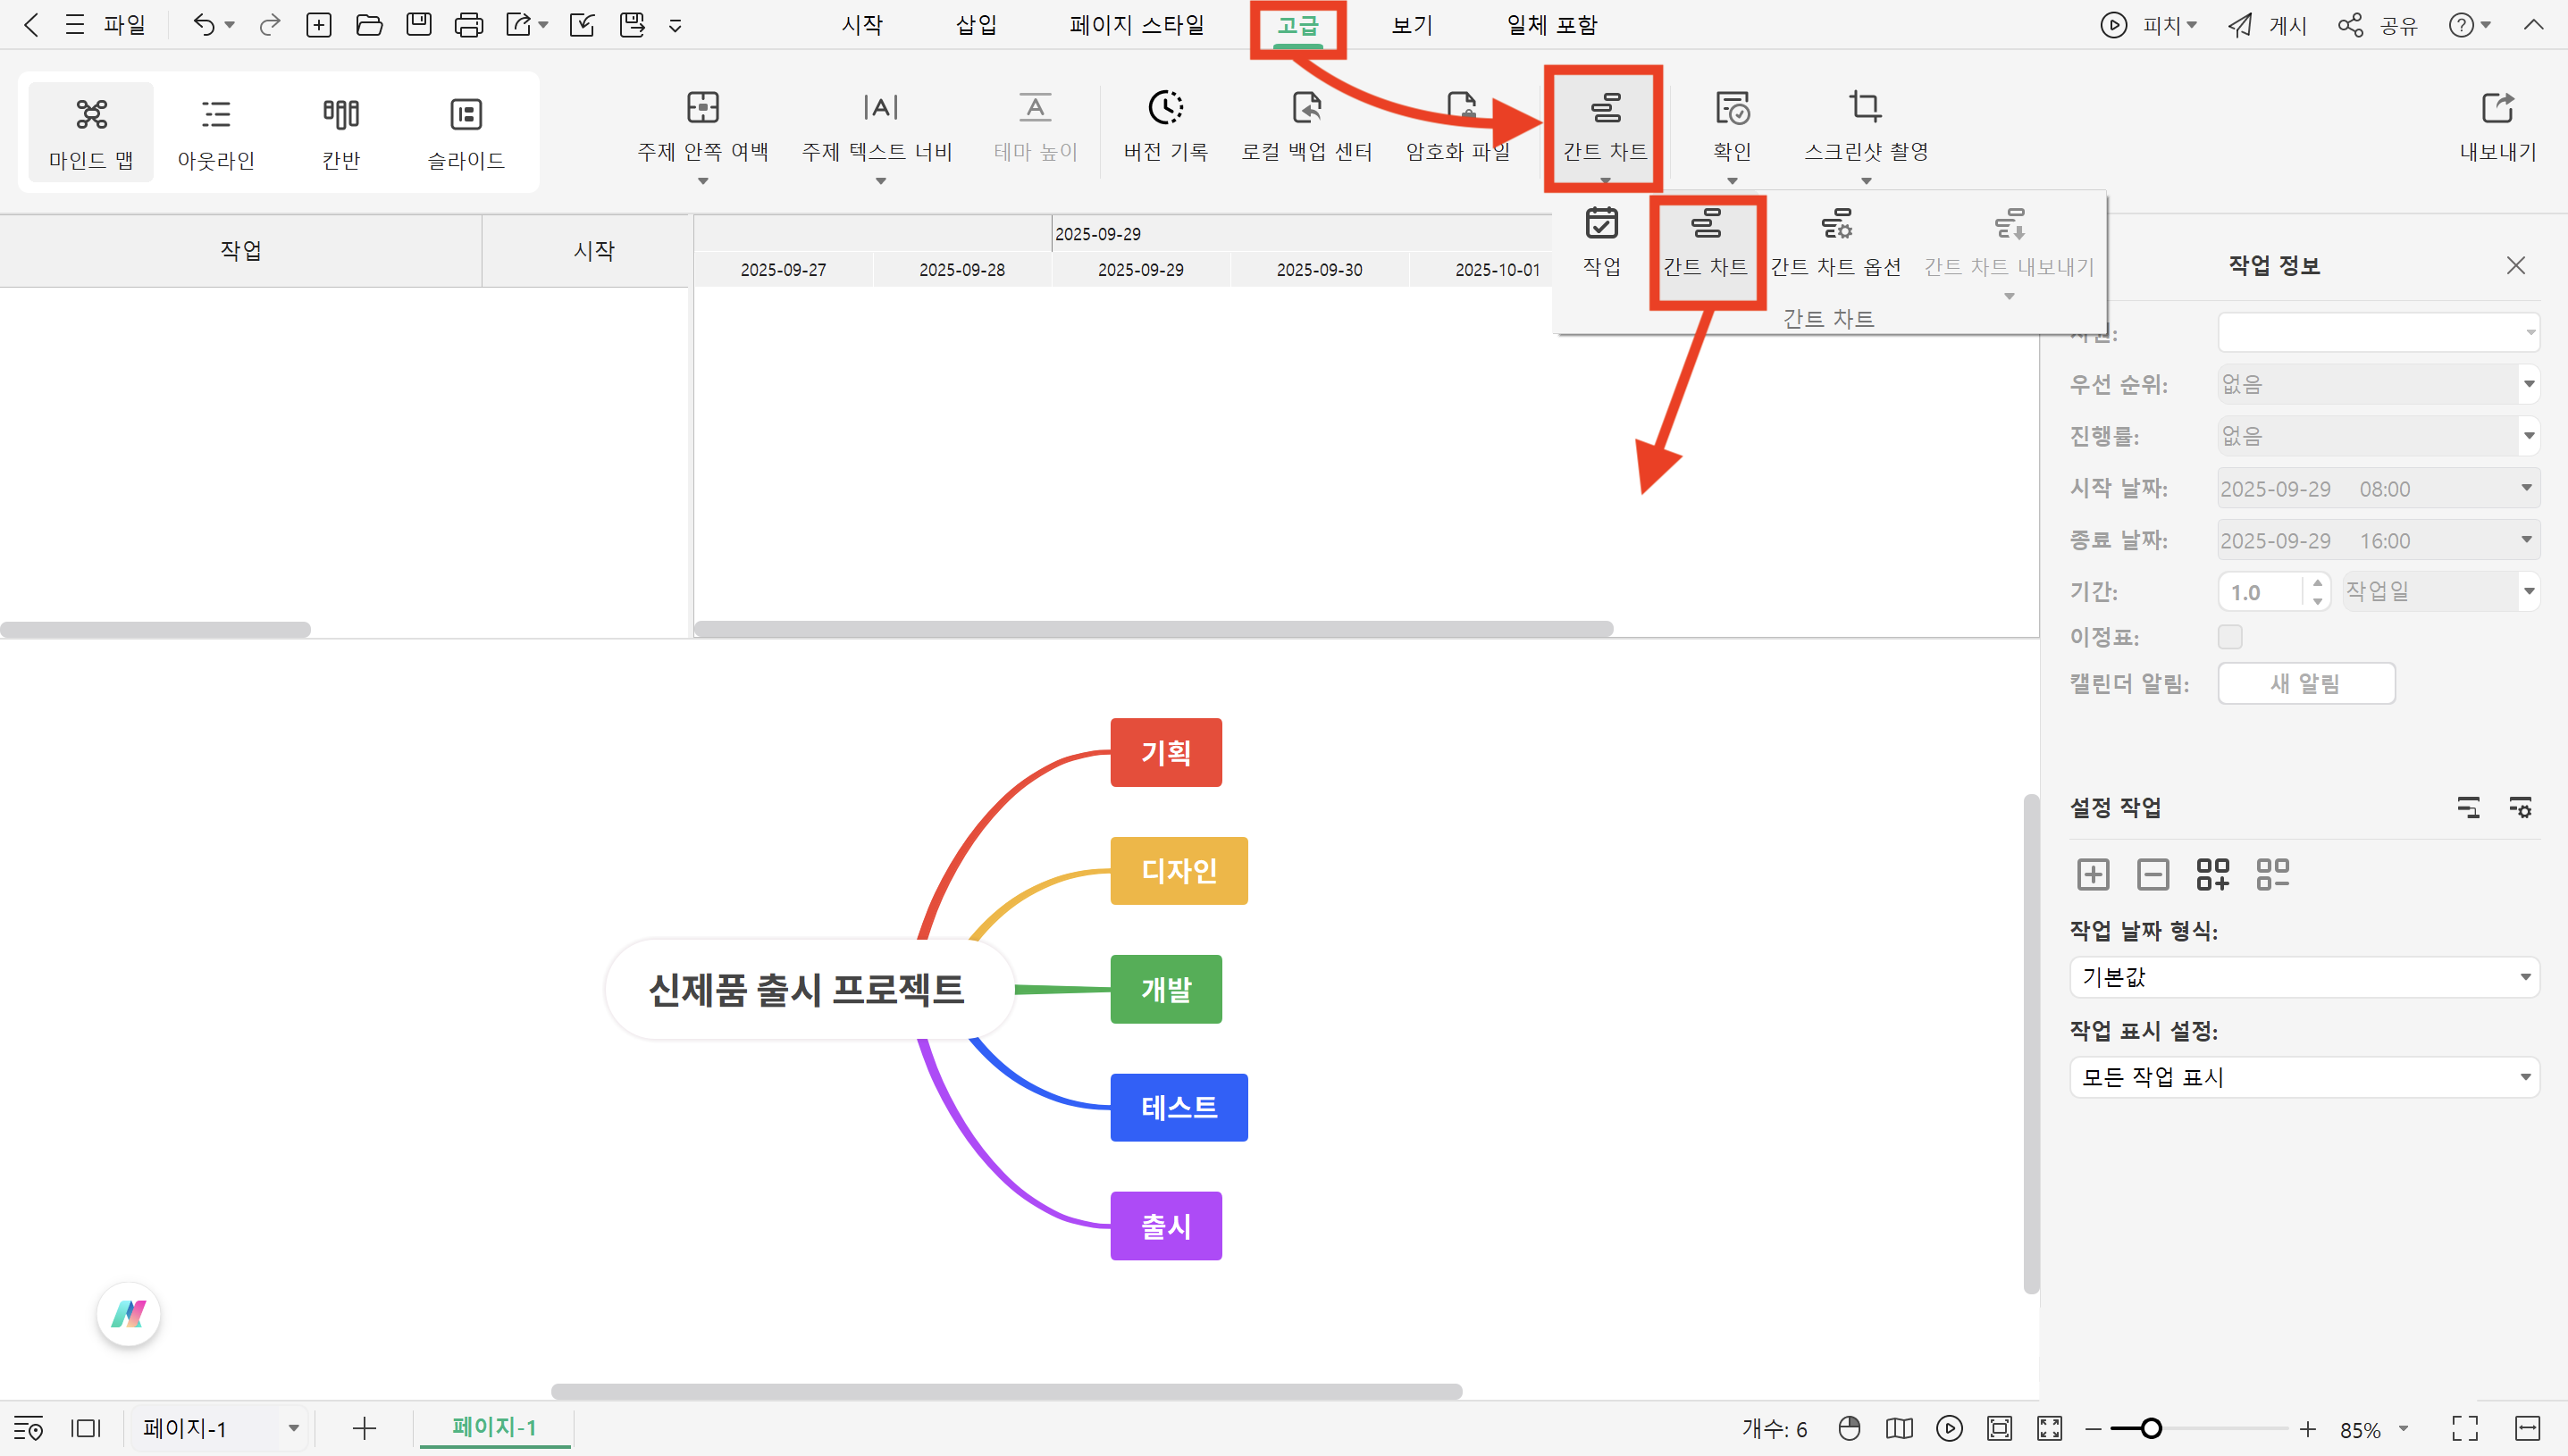Image resolution: width=2568 pixels, height=1456 pixels.
Task: Open the 칸반 (Kanban) view
Action: click(340, 131)
